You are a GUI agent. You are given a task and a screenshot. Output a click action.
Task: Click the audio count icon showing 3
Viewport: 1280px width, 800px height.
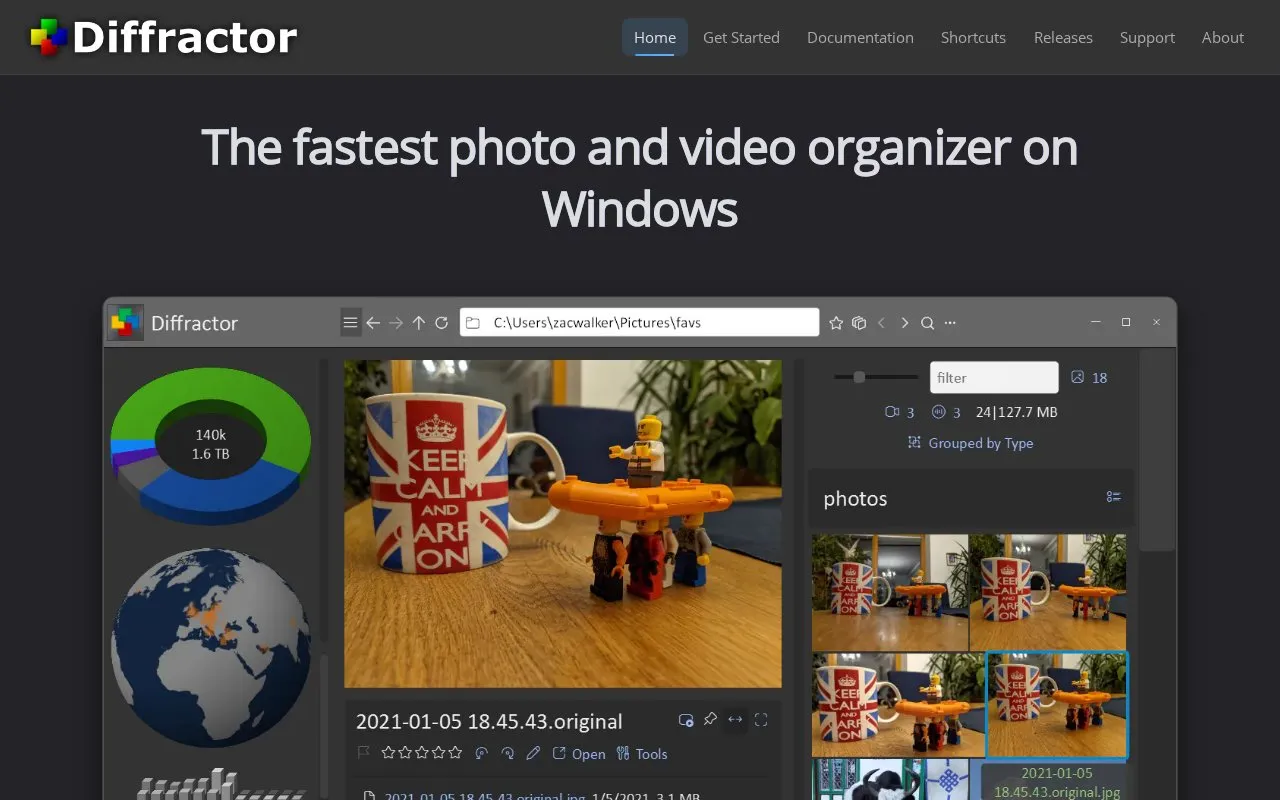tap(939, 412)
